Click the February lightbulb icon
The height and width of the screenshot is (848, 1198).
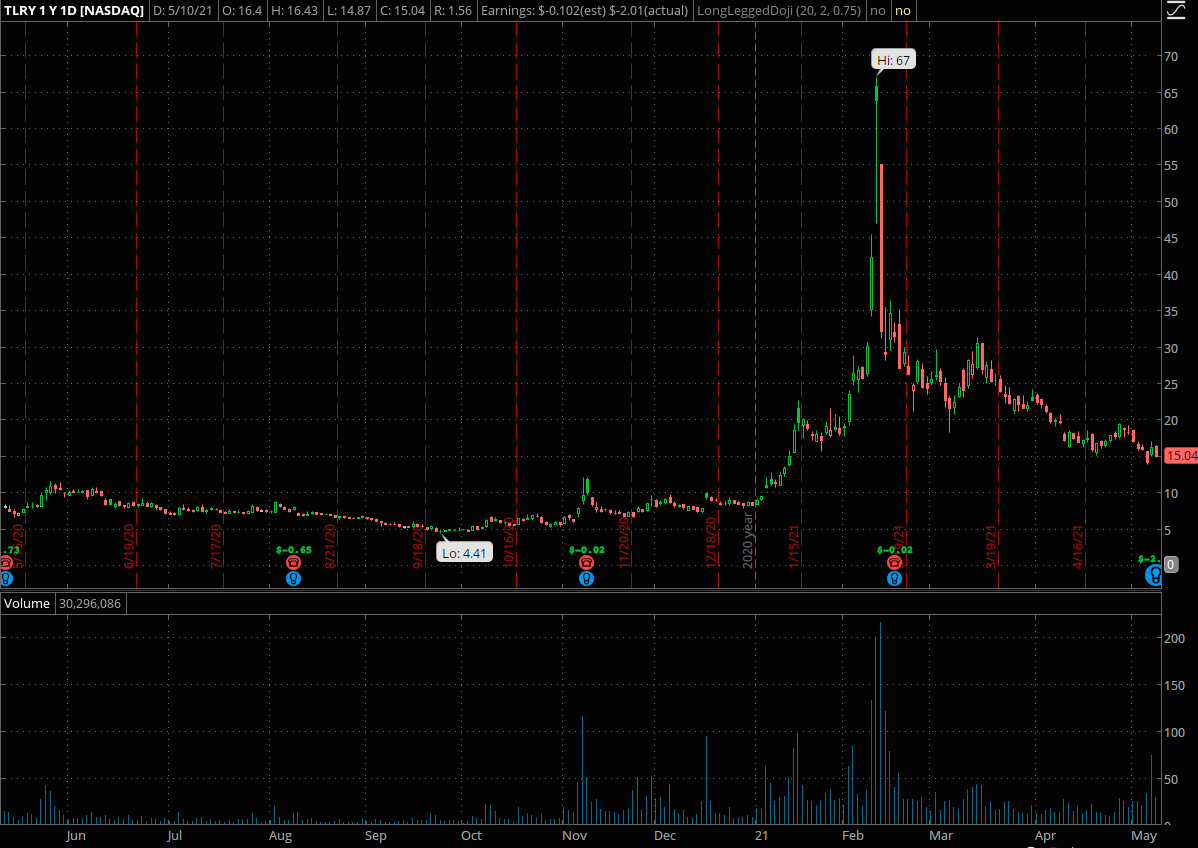[894, 578]
